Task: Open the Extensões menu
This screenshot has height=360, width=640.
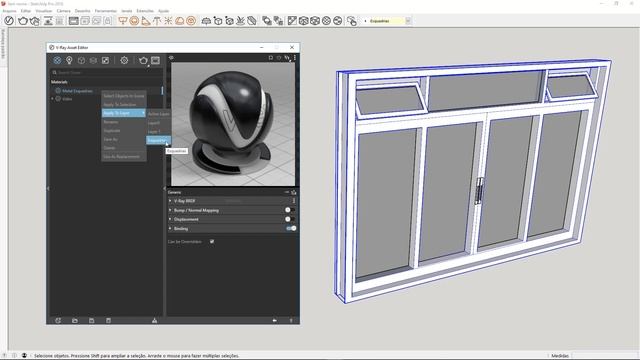Action: 145,11
